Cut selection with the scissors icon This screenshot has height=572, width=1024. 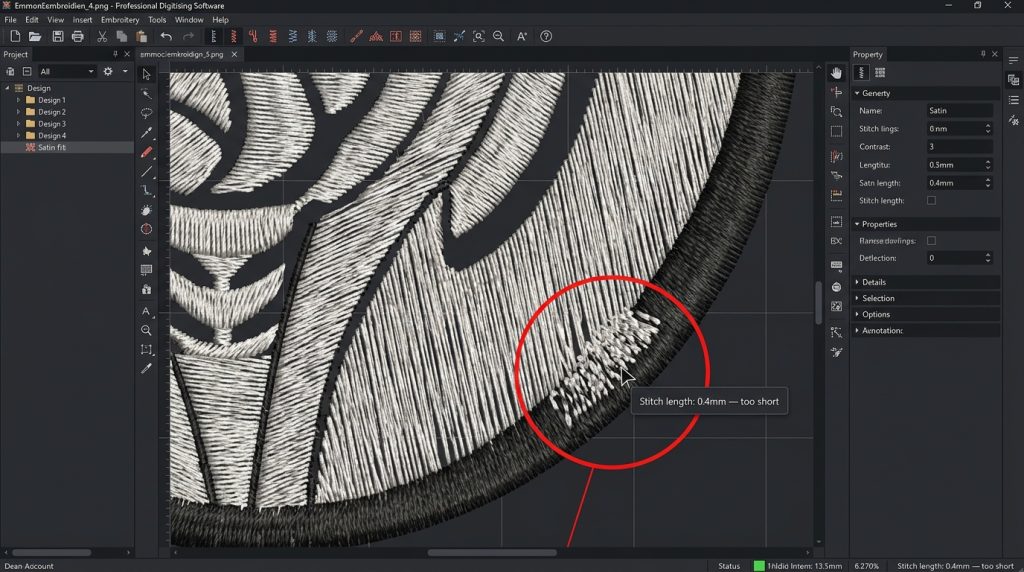click(x=102, y=37)
